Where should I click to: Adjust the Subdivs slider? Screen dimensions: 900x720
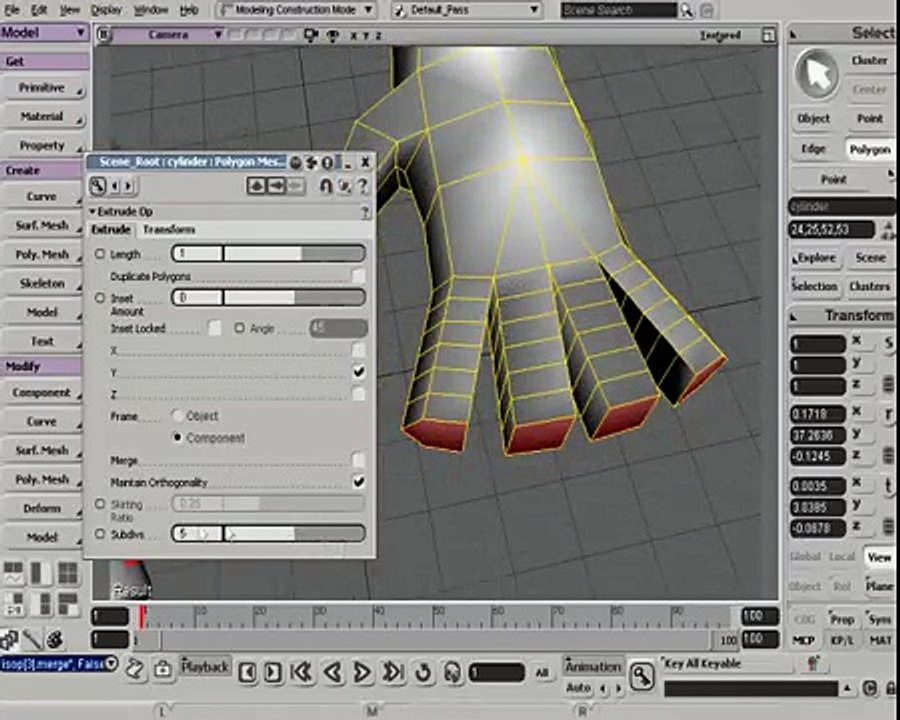pyautogui.click(x=268, y=534)
